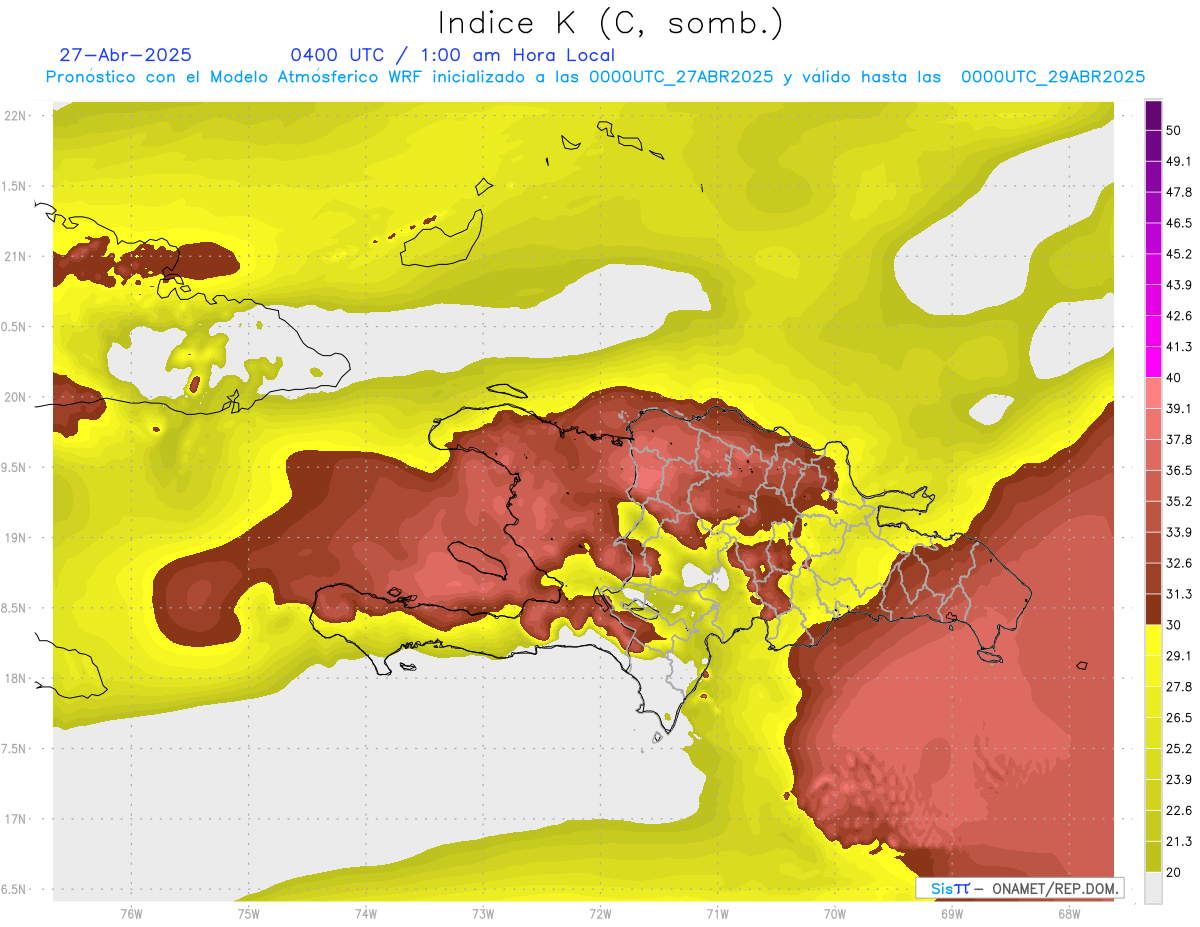Click the legend value '50'

tap(1174, 130)
